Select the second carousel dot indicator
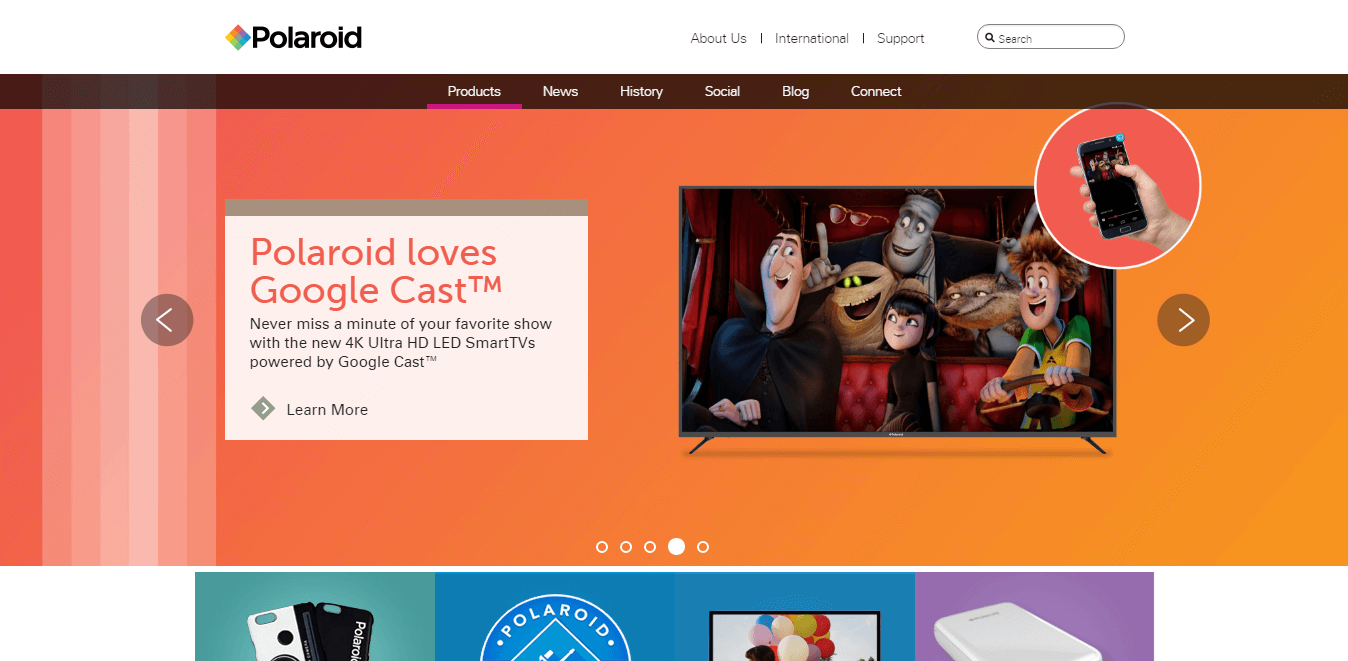This screenshot has height=661, width=1348. (626, 547)
